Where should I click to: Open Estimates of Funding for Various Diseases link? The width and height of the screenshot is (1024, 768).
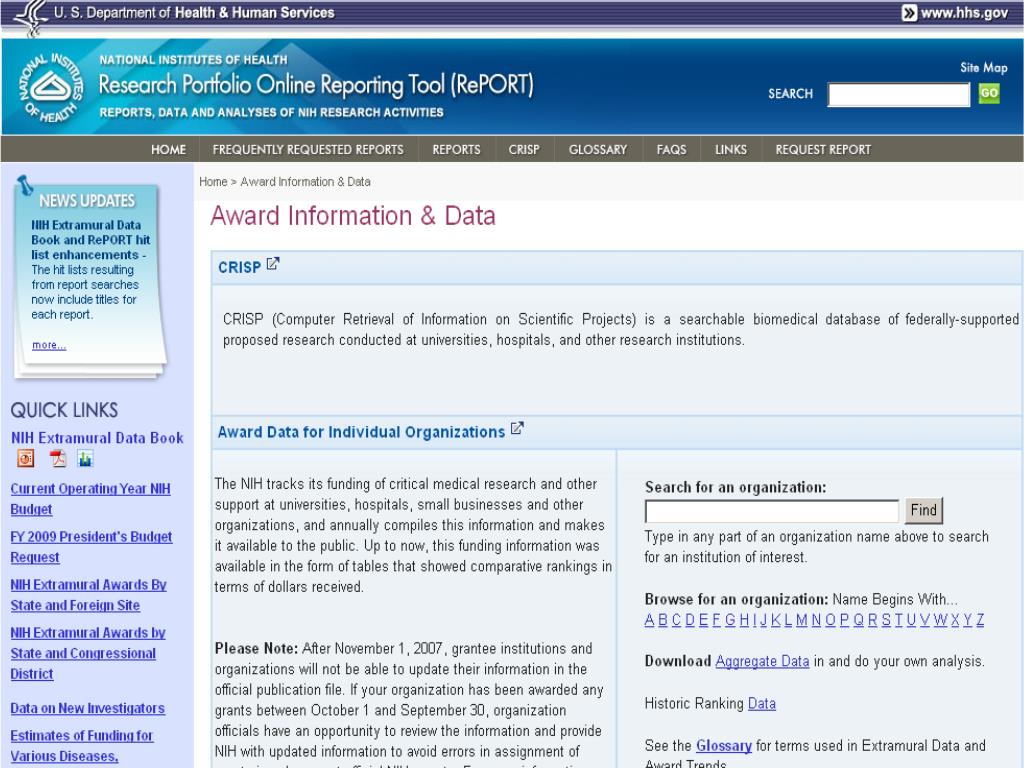click(82, 746)
